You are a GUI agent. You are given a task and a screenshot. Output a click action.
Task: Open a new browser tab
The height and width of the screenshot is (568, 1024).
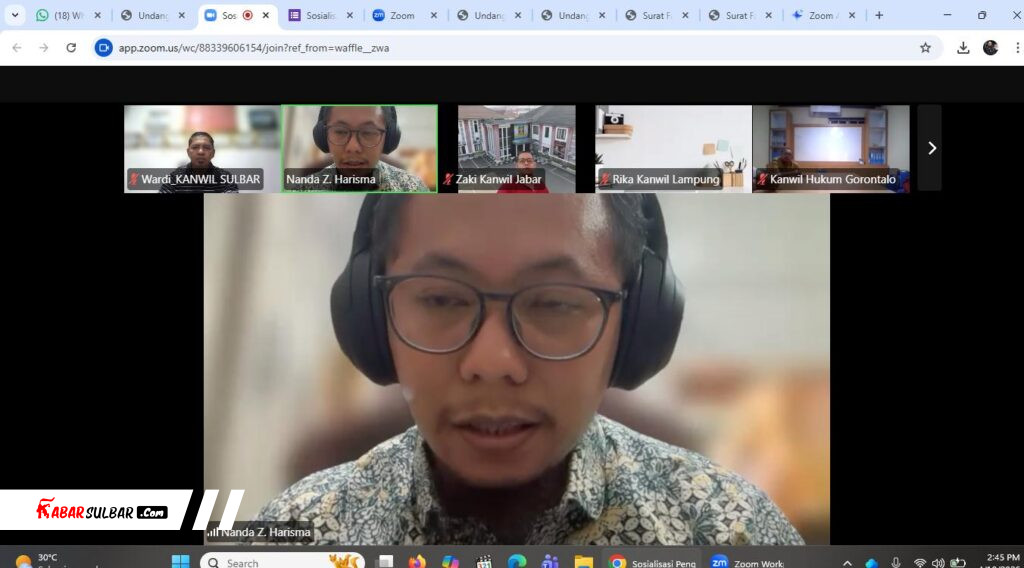pyautogui.click(x=879, y=15)
